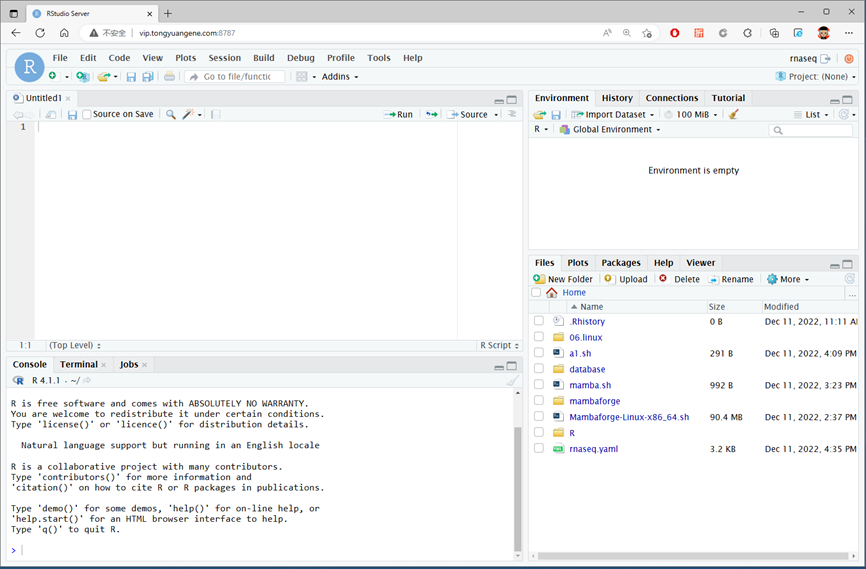Check the .Rhistory file checkbox
The width and height of the screenshot is (866, 569).
pos(538,320)
